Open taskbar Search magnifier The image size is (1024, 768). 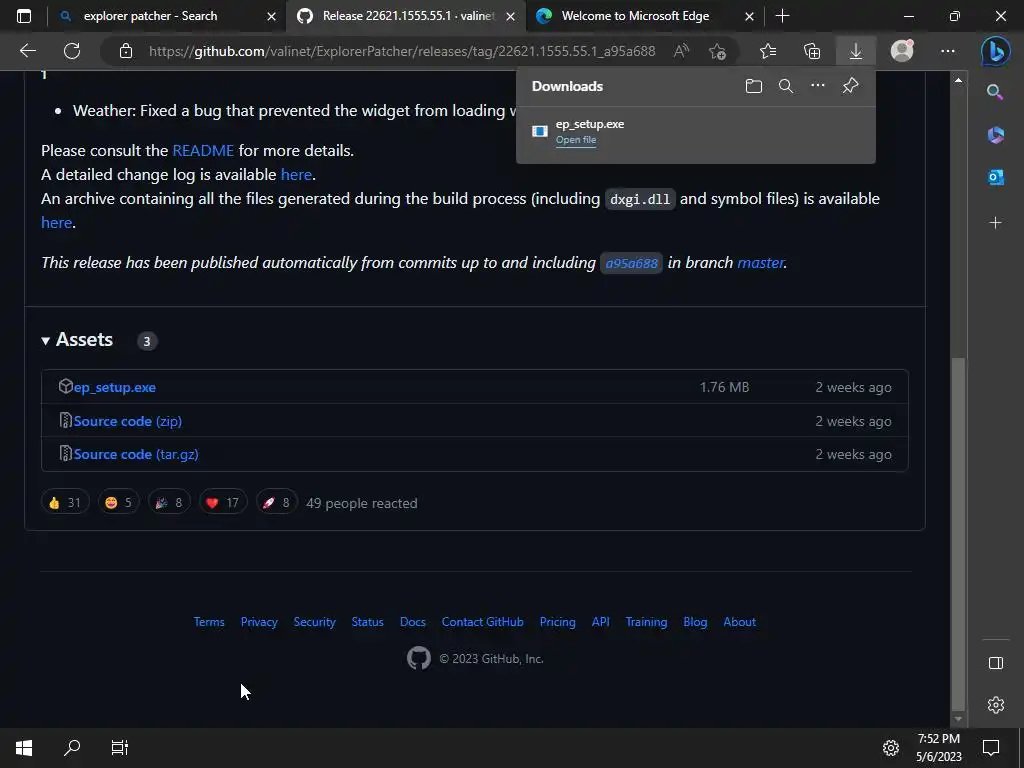click(72, 748)
